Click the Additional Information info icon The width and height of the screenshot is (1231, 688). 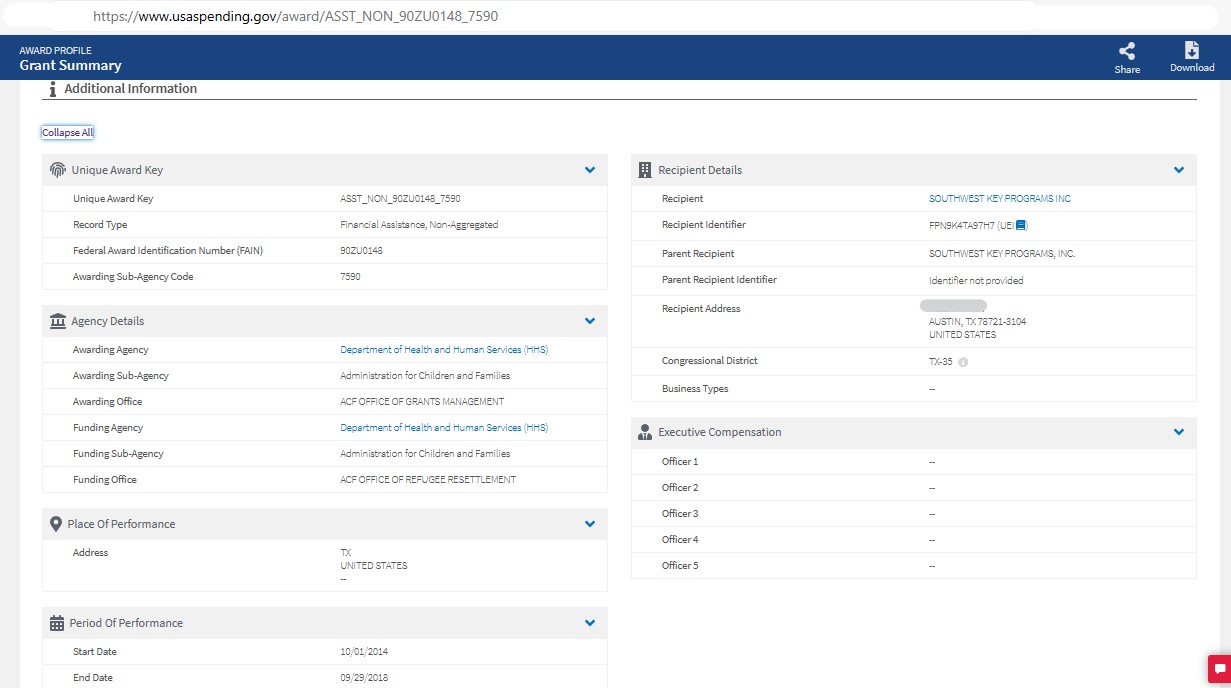52,90
